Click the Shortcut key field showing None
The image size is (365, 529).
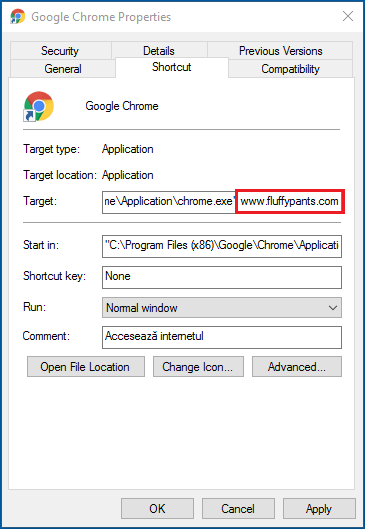[x=222, y=277]
